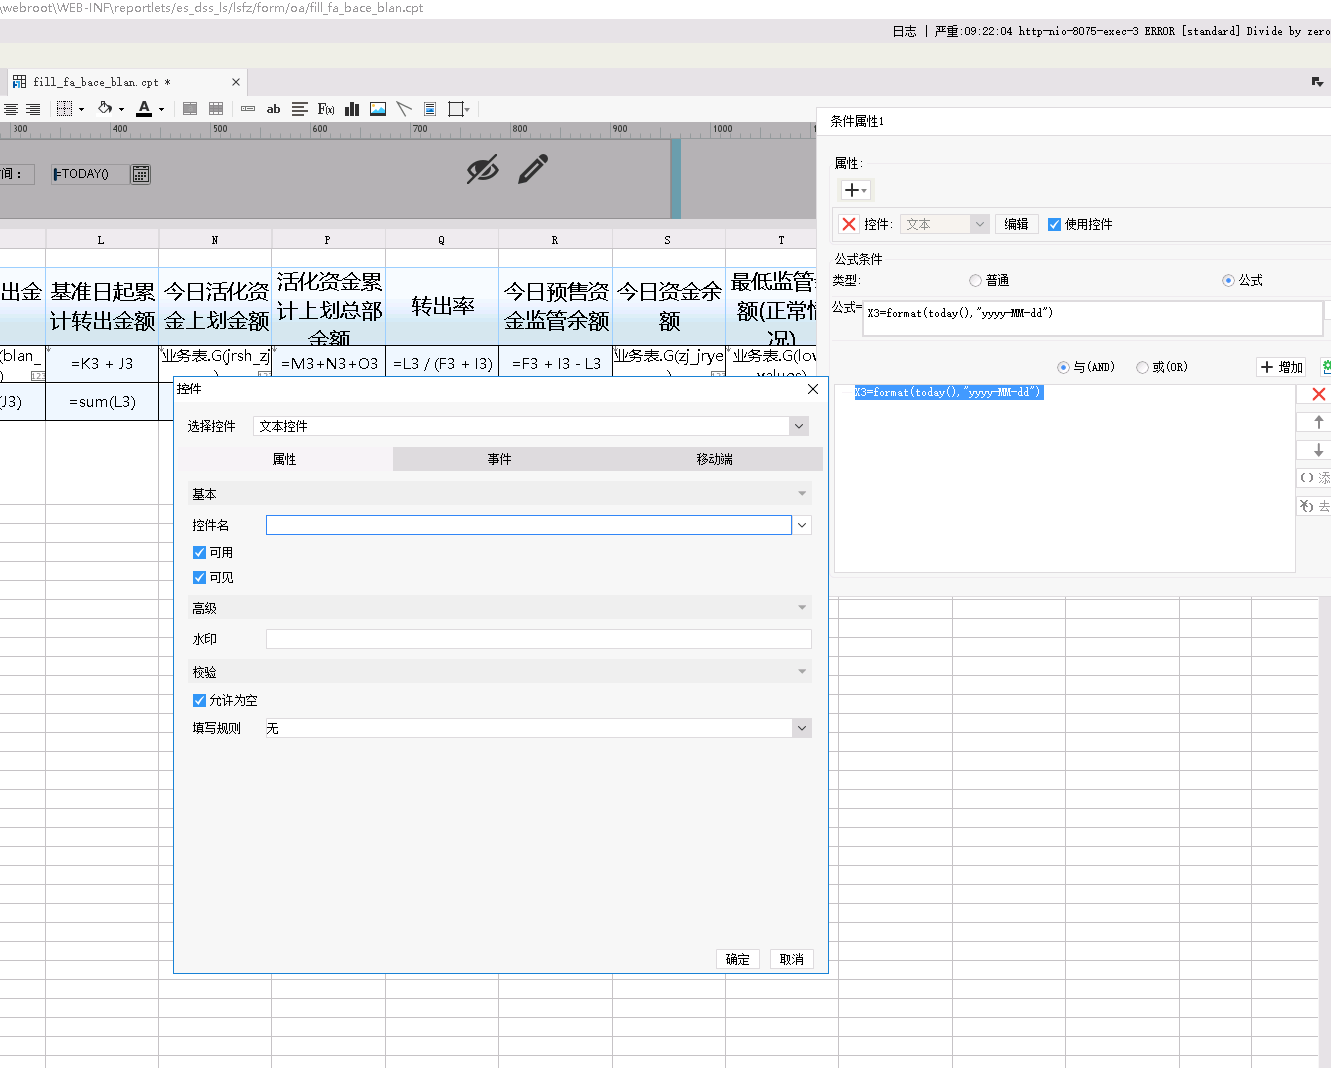Remove the 控件 property with red X
Viewport: 1331px width, 1068px height.
(849, 224)
